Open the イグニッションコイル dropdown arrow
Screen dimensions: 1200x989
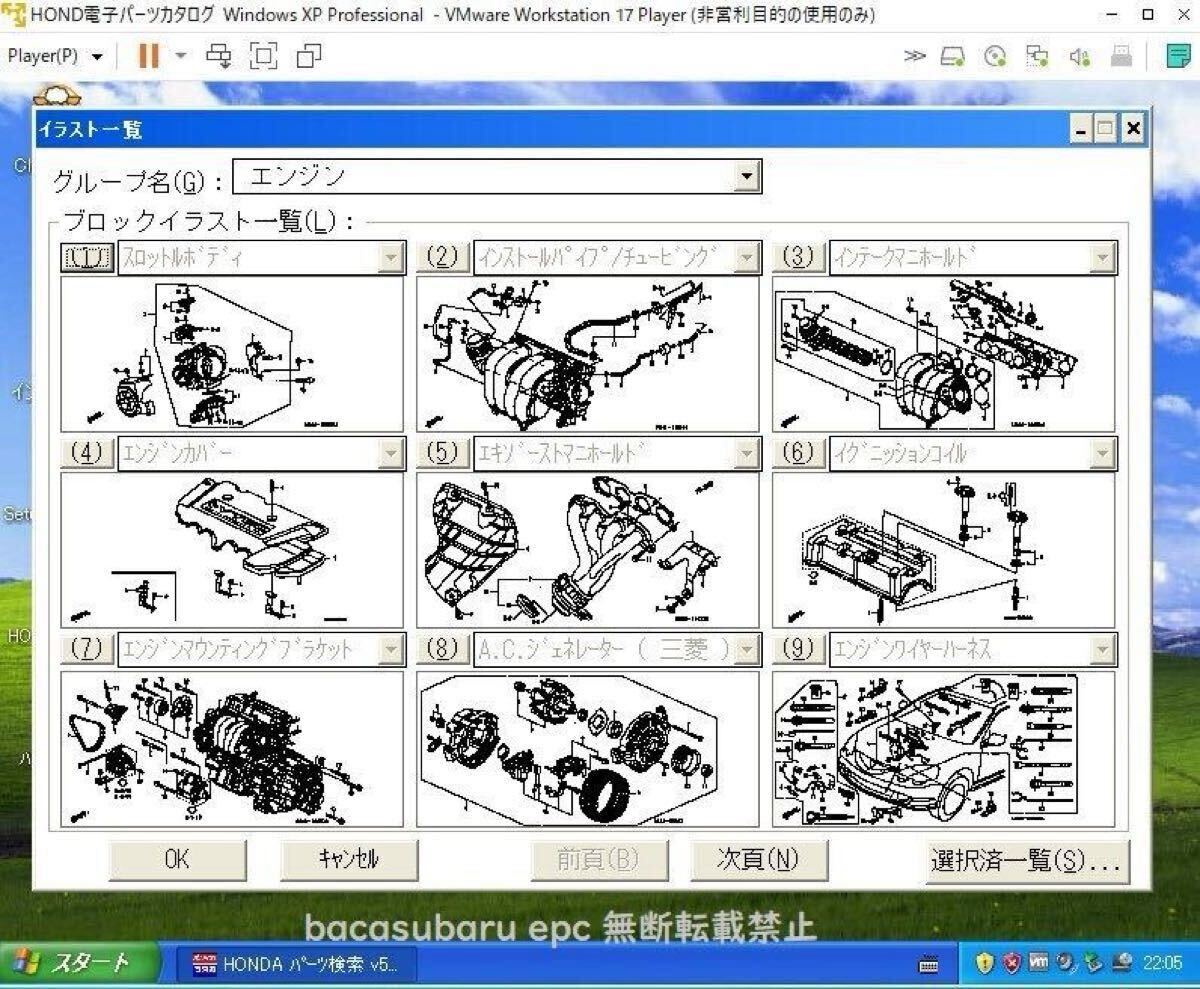1102,455
